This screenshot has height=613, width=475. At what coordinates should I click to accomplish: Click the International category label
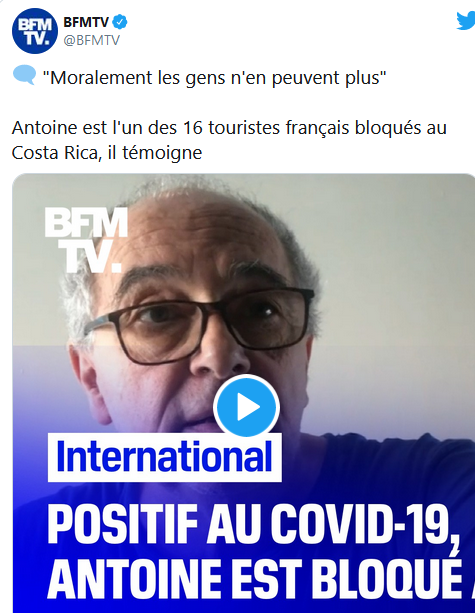[165, 457]
